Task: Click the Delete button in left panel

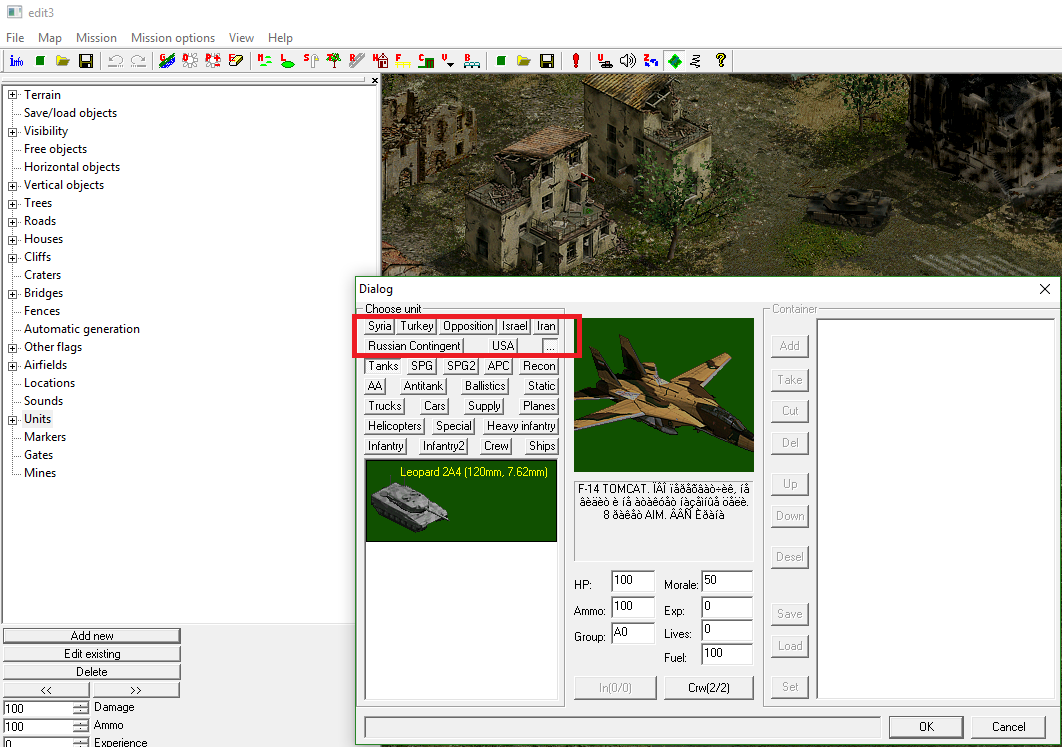Action: (92, 672)
